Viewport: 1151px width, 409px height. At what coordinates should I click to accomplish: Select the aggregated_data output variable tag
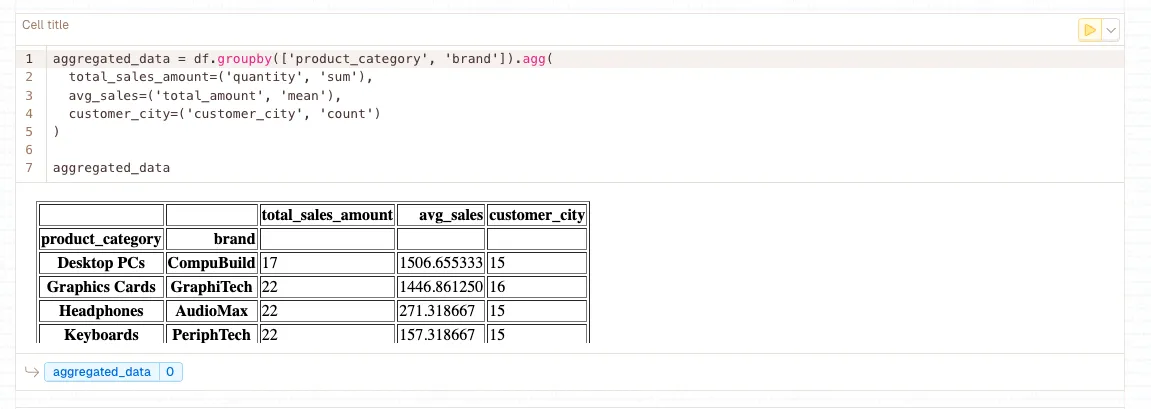101,372
